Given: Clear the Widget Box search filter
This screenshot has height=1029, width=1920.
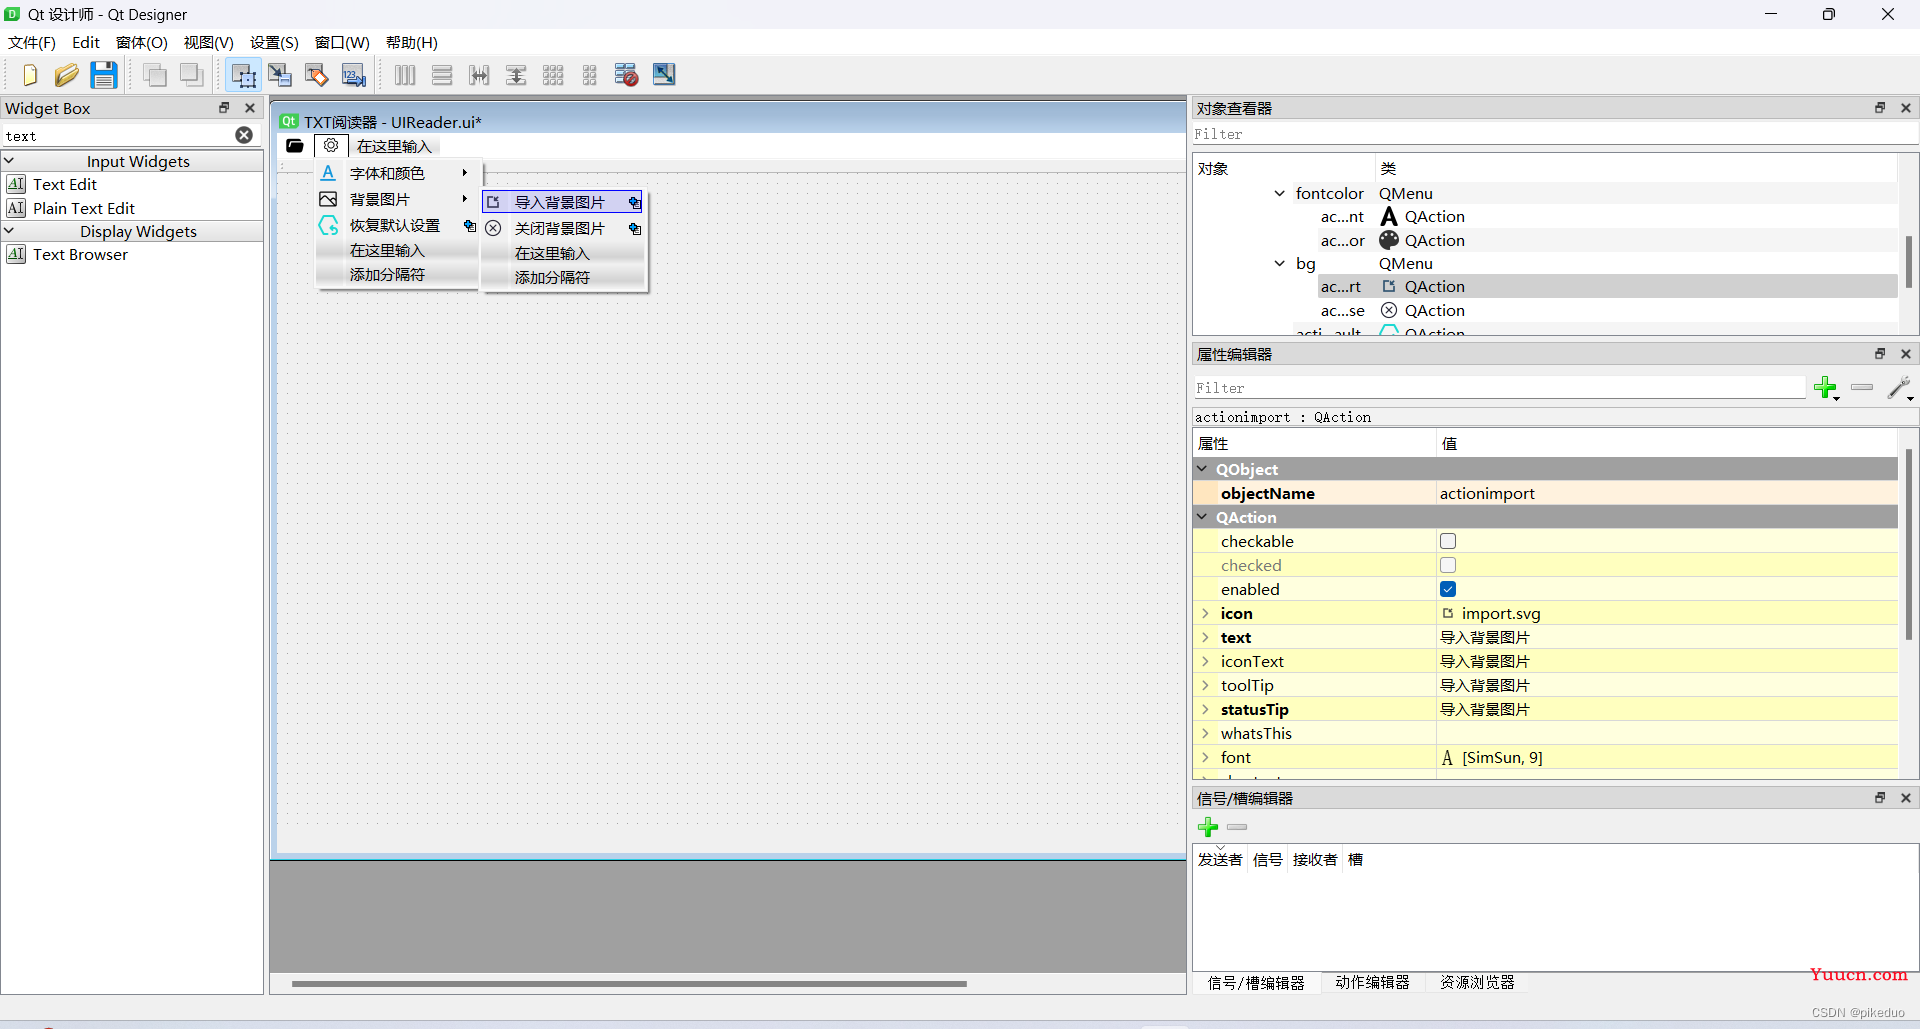Looking at the screenshot, I should pos(244,135).
